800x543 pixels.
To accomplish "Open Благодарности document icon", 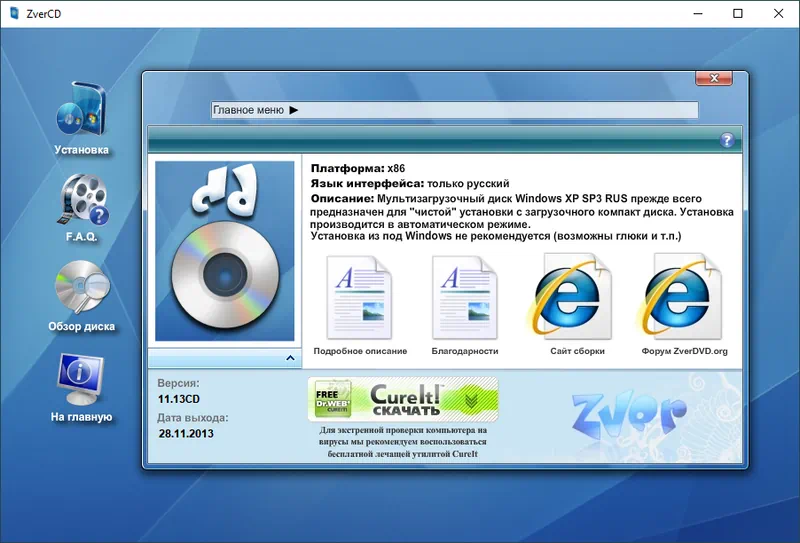I will 465,297.
